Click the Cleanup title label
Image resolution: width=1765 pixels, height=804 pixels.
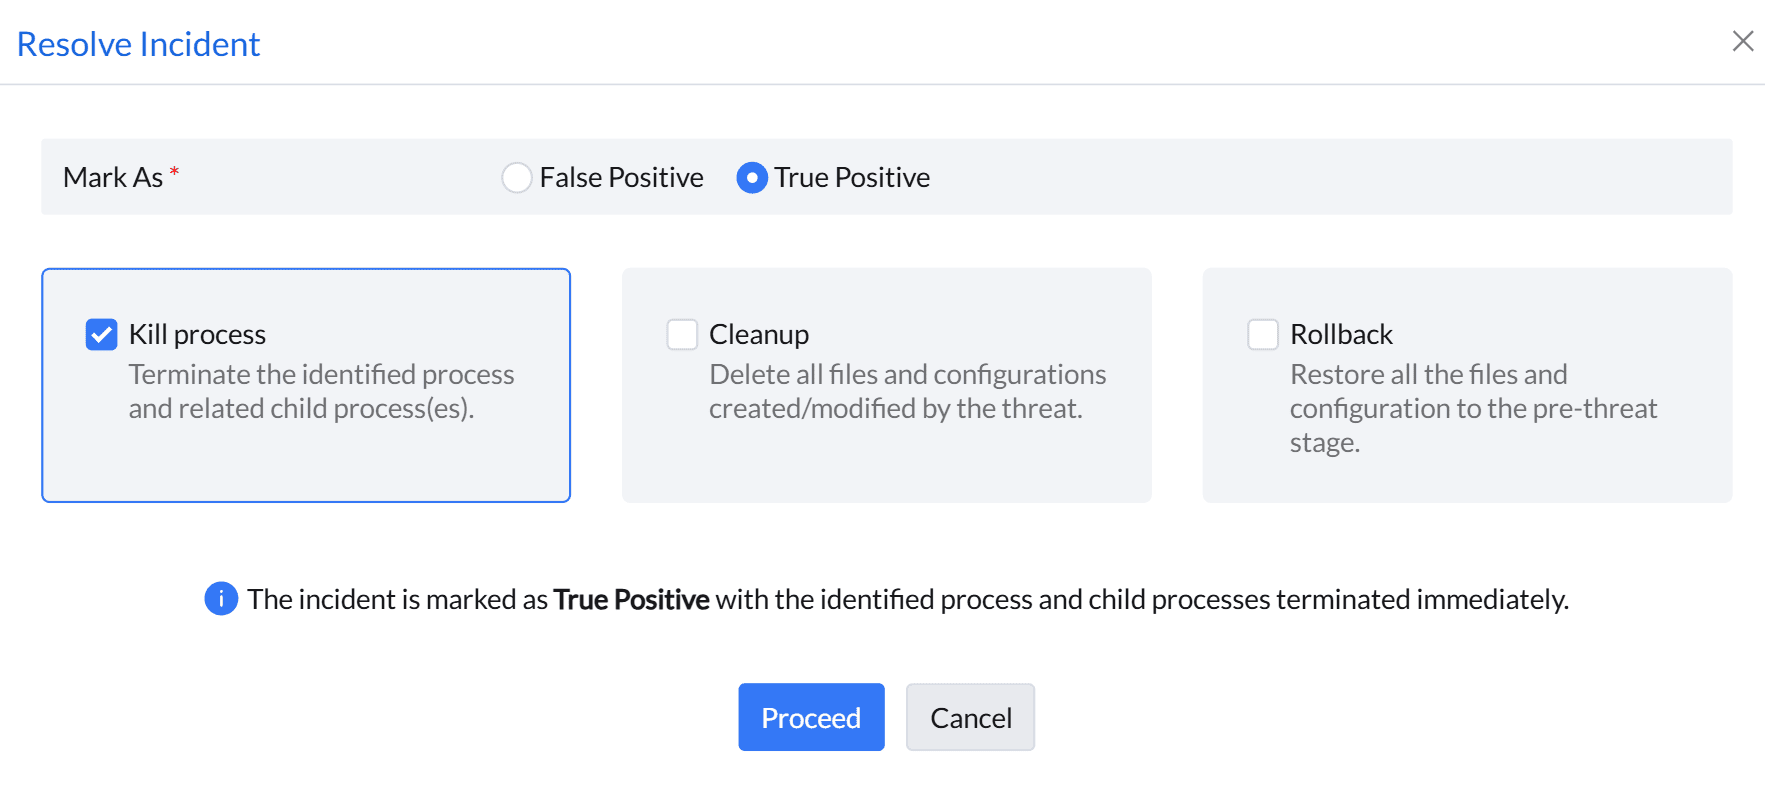(759, 334)
